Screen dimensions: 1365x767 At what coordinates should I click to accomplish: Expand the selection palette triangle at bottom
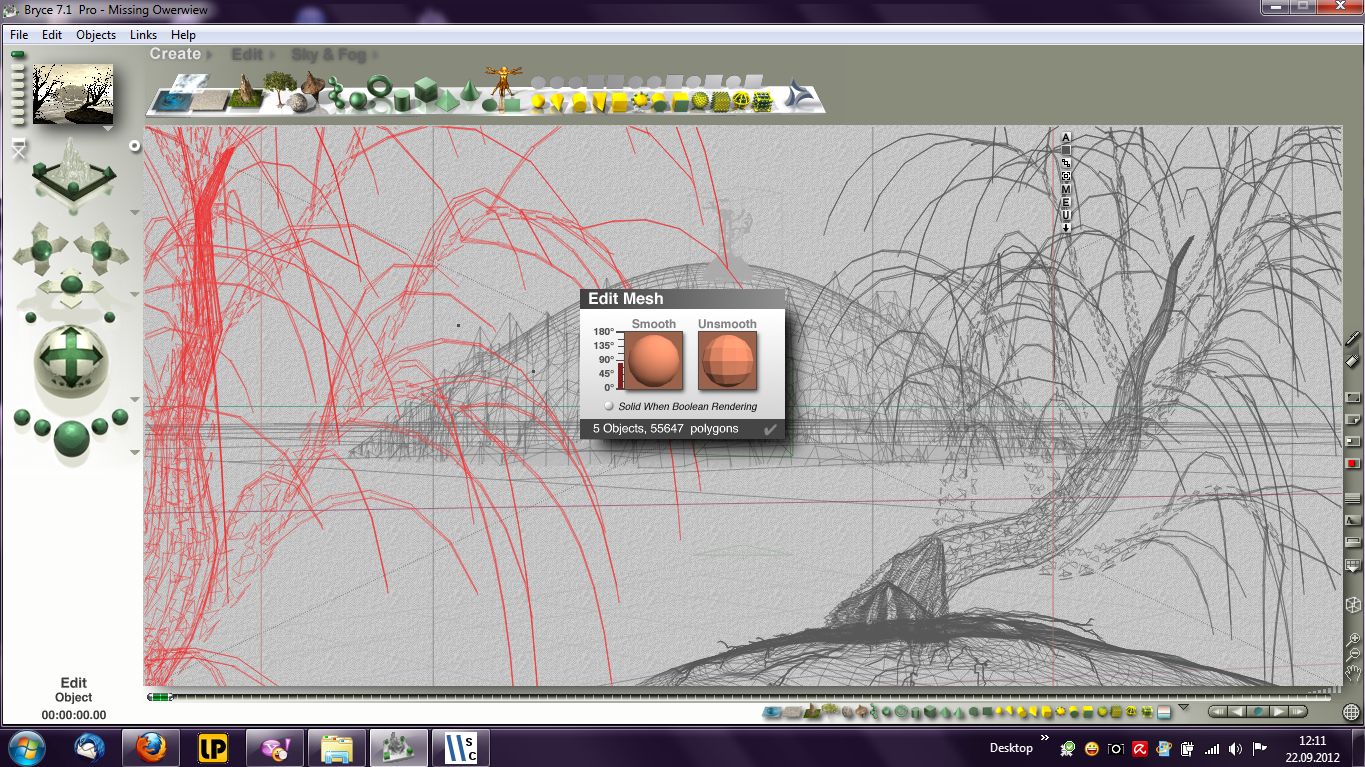click(x=1184, y=708)
